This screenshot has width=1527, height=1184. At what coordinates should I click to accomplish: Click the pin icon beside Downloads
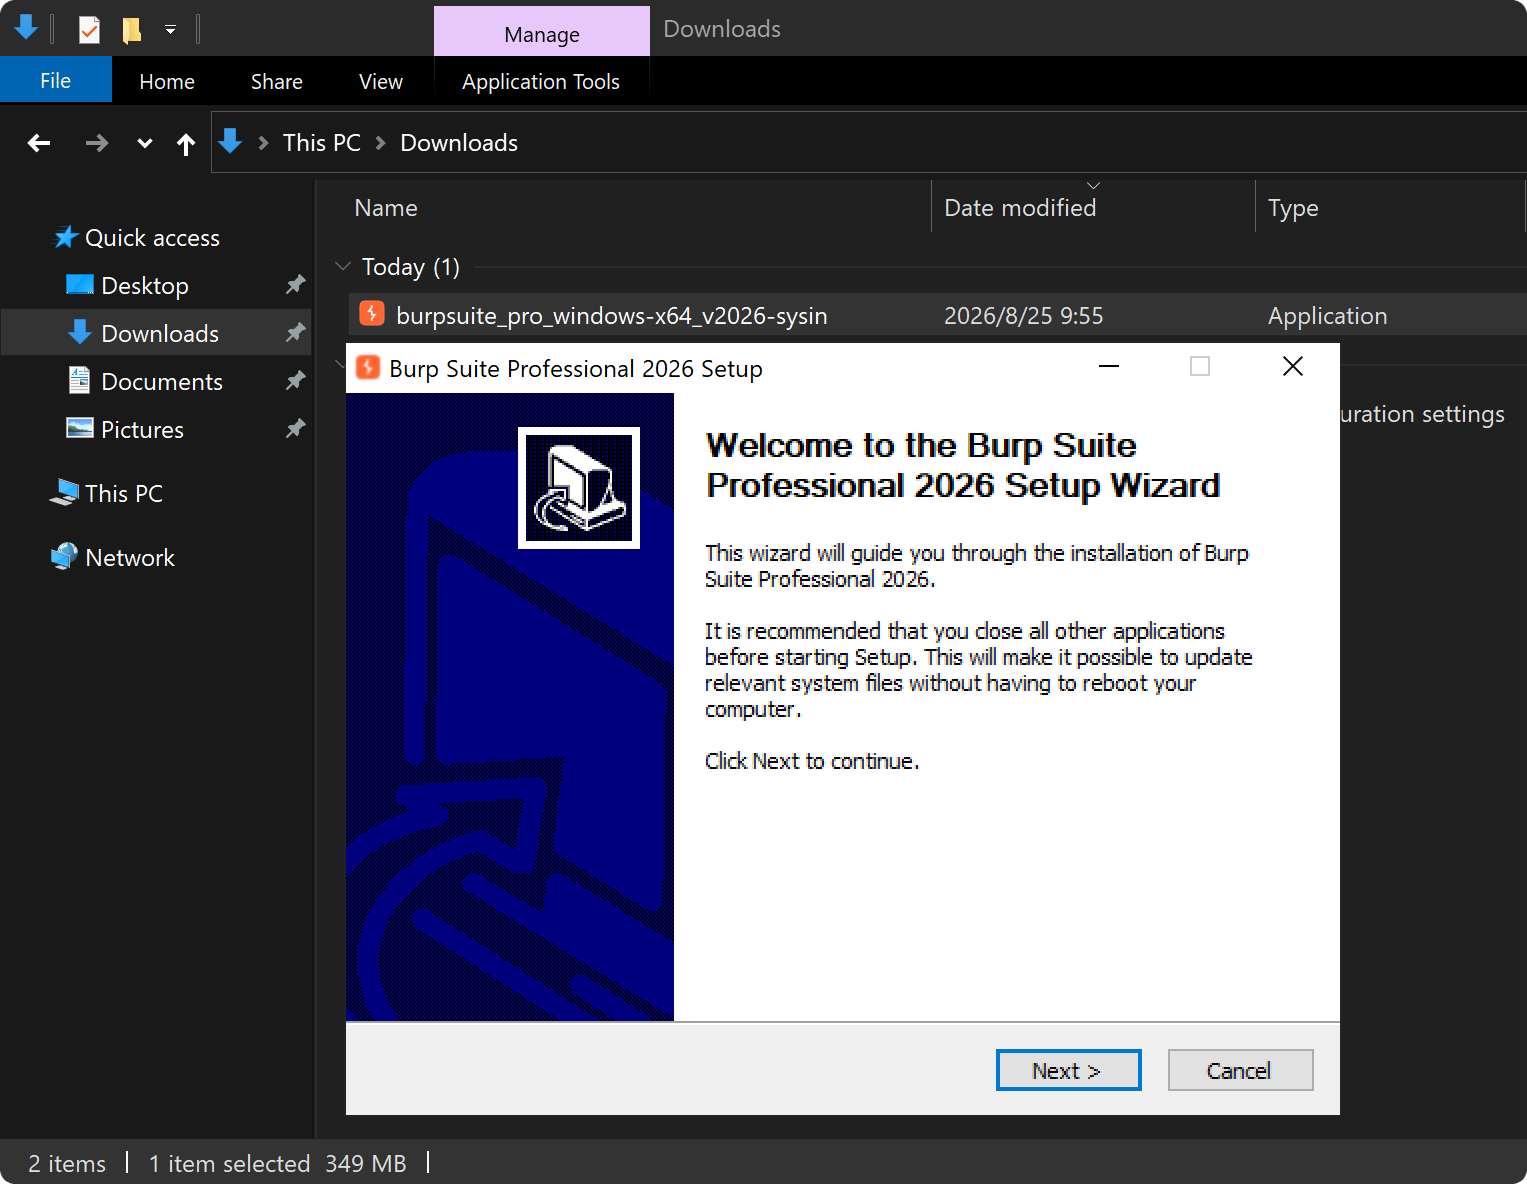295,333
